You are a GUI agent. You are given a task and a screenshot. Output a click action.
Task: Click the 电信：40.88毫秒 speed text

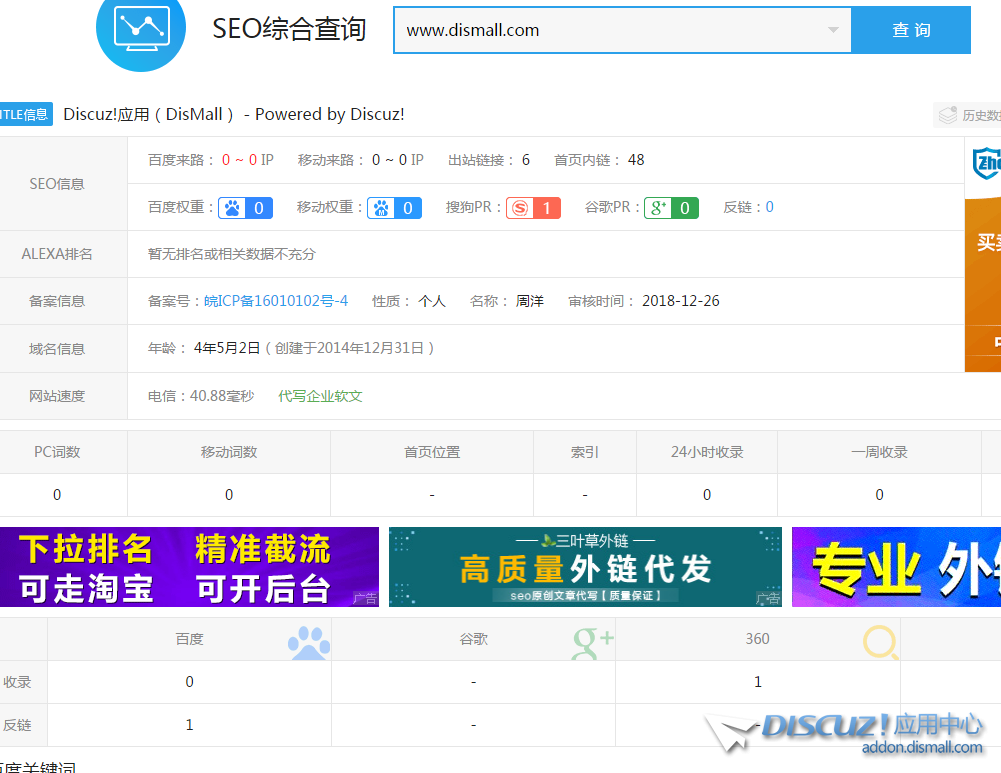click(201, 396)
